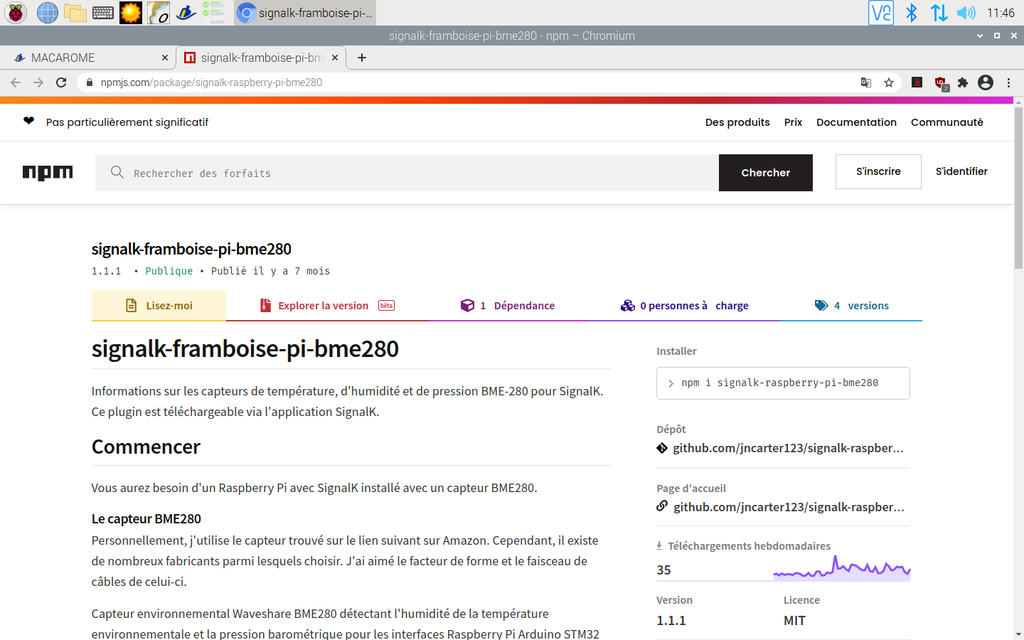Open the uBlock Origin shield extension
Image resolution: width=1024 pixels, height=640 pixels.
pos(940,83)
